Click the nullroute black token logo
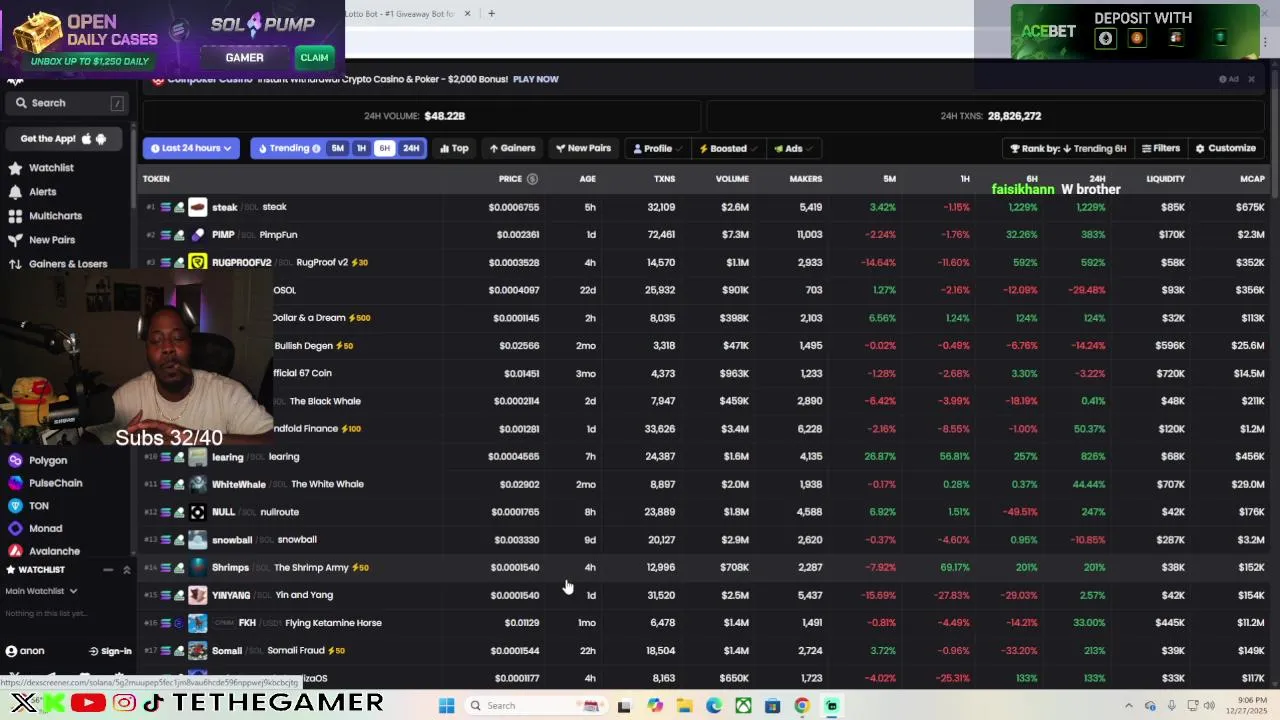Viewport: 1280px width, 720px height. (197, 512)
